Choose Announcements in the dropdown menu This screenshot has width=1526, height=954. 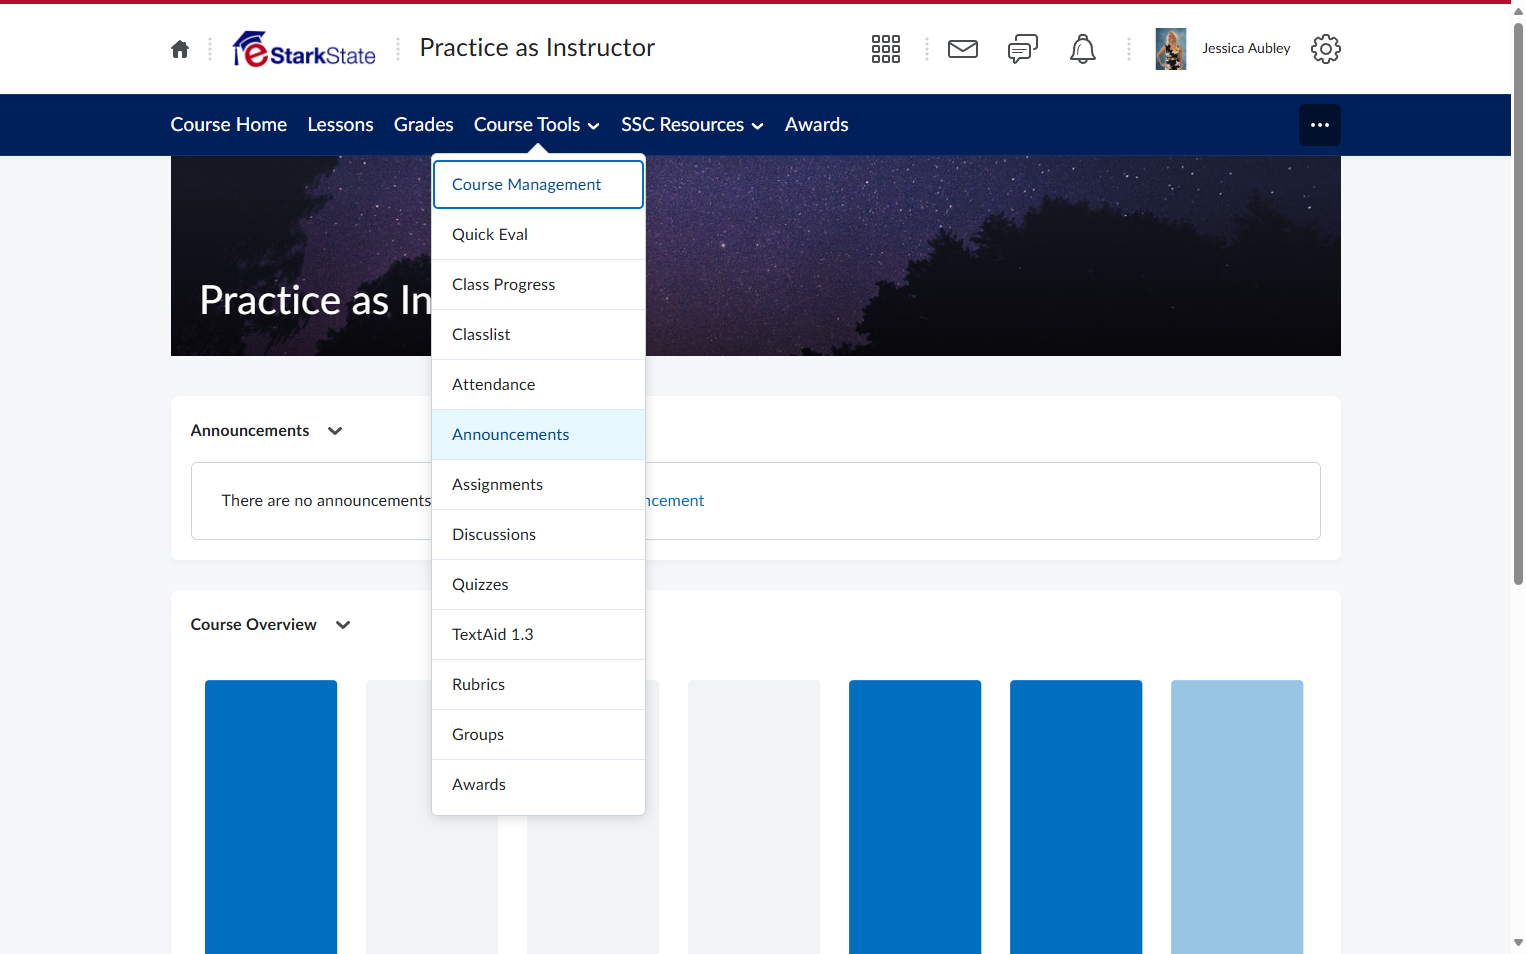[538, 435]
